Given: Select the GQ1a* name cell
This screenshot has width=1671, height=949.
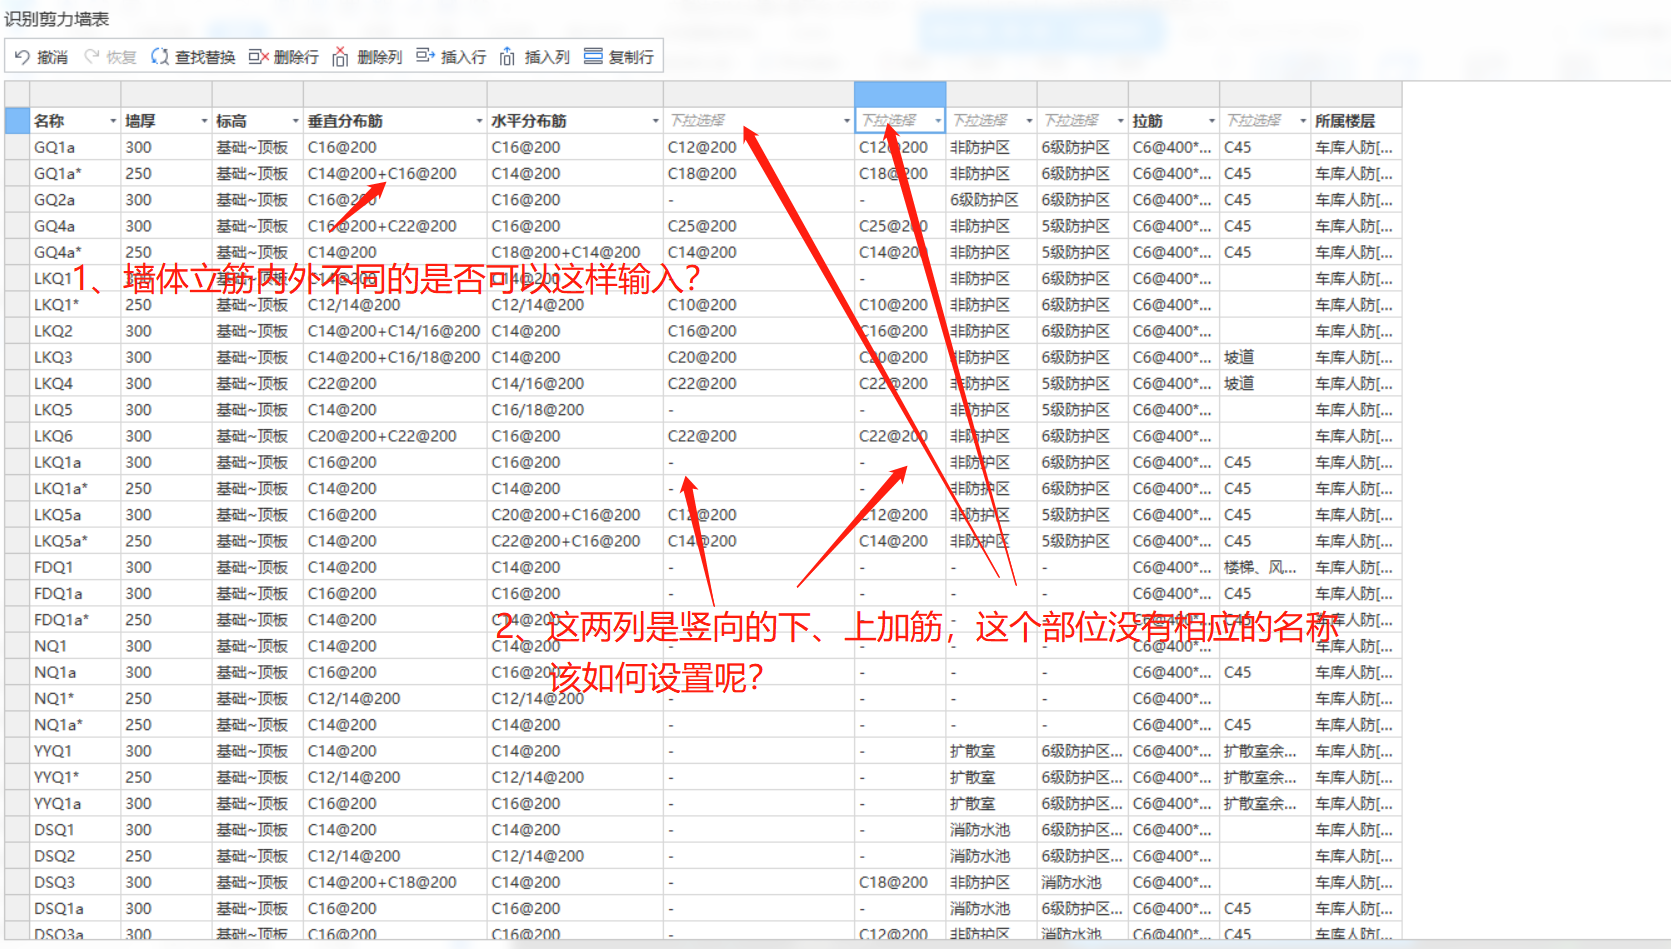Looking at the screenshot, I should [75, 173].
